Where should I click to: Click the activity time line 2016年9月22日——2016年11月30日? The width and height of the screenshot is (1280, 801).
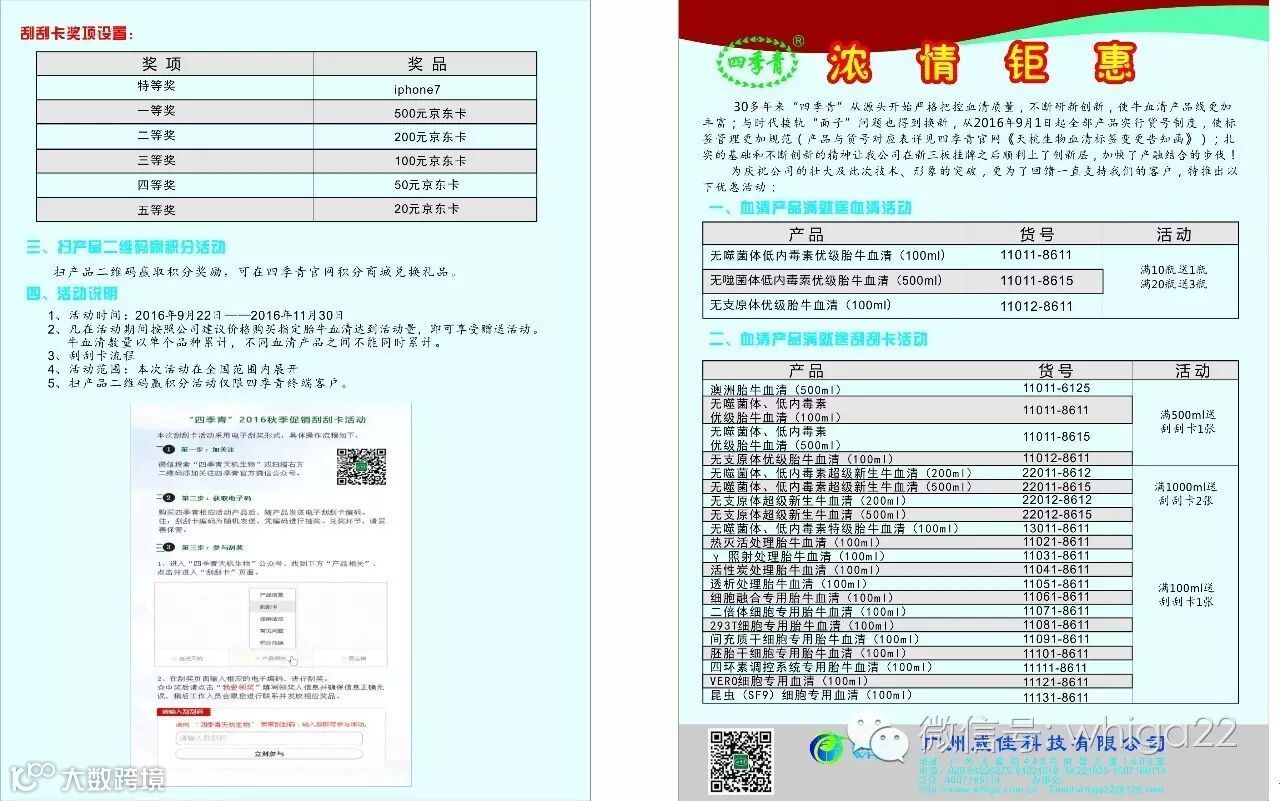point(197,316)
